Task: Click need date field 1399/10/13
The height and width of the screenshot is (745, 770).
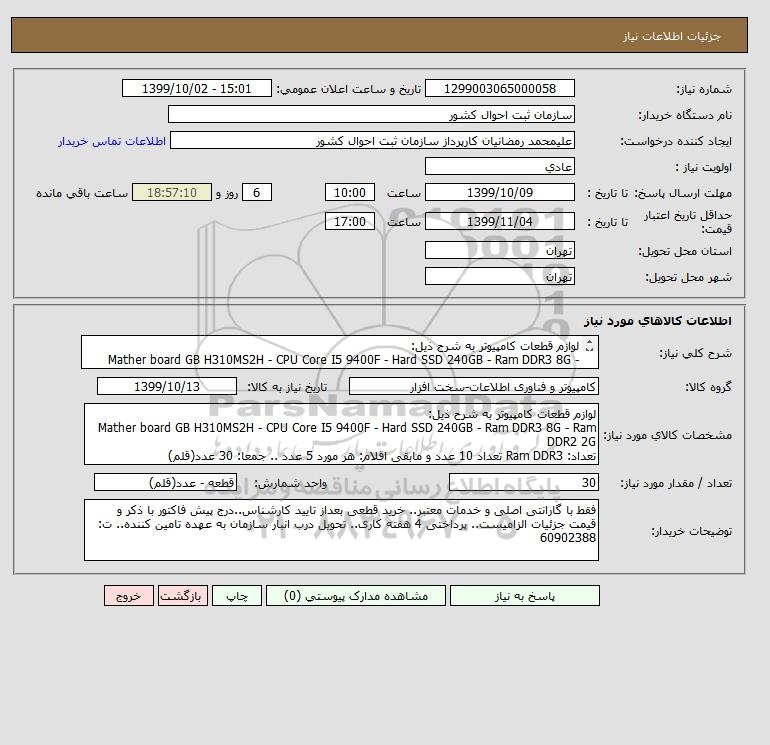Action: pos(167,386)
